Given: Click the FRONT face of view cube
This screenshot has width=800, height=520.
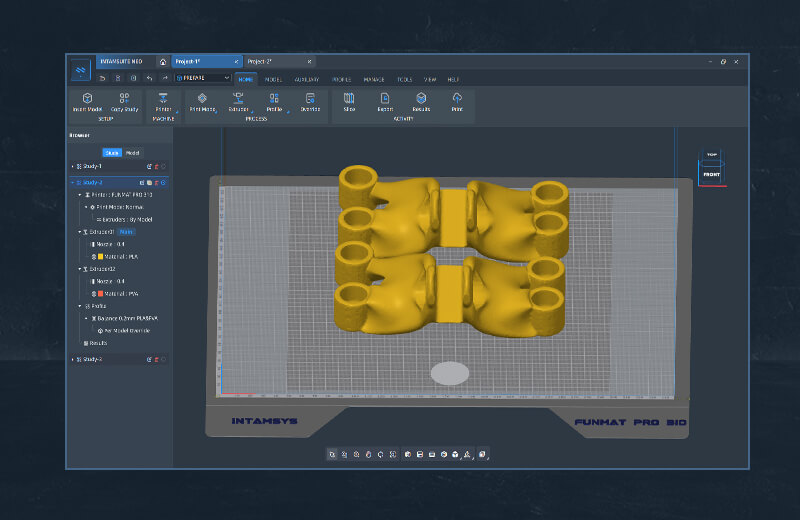Looking at the screenshot, I should click(x=712, y=174).
